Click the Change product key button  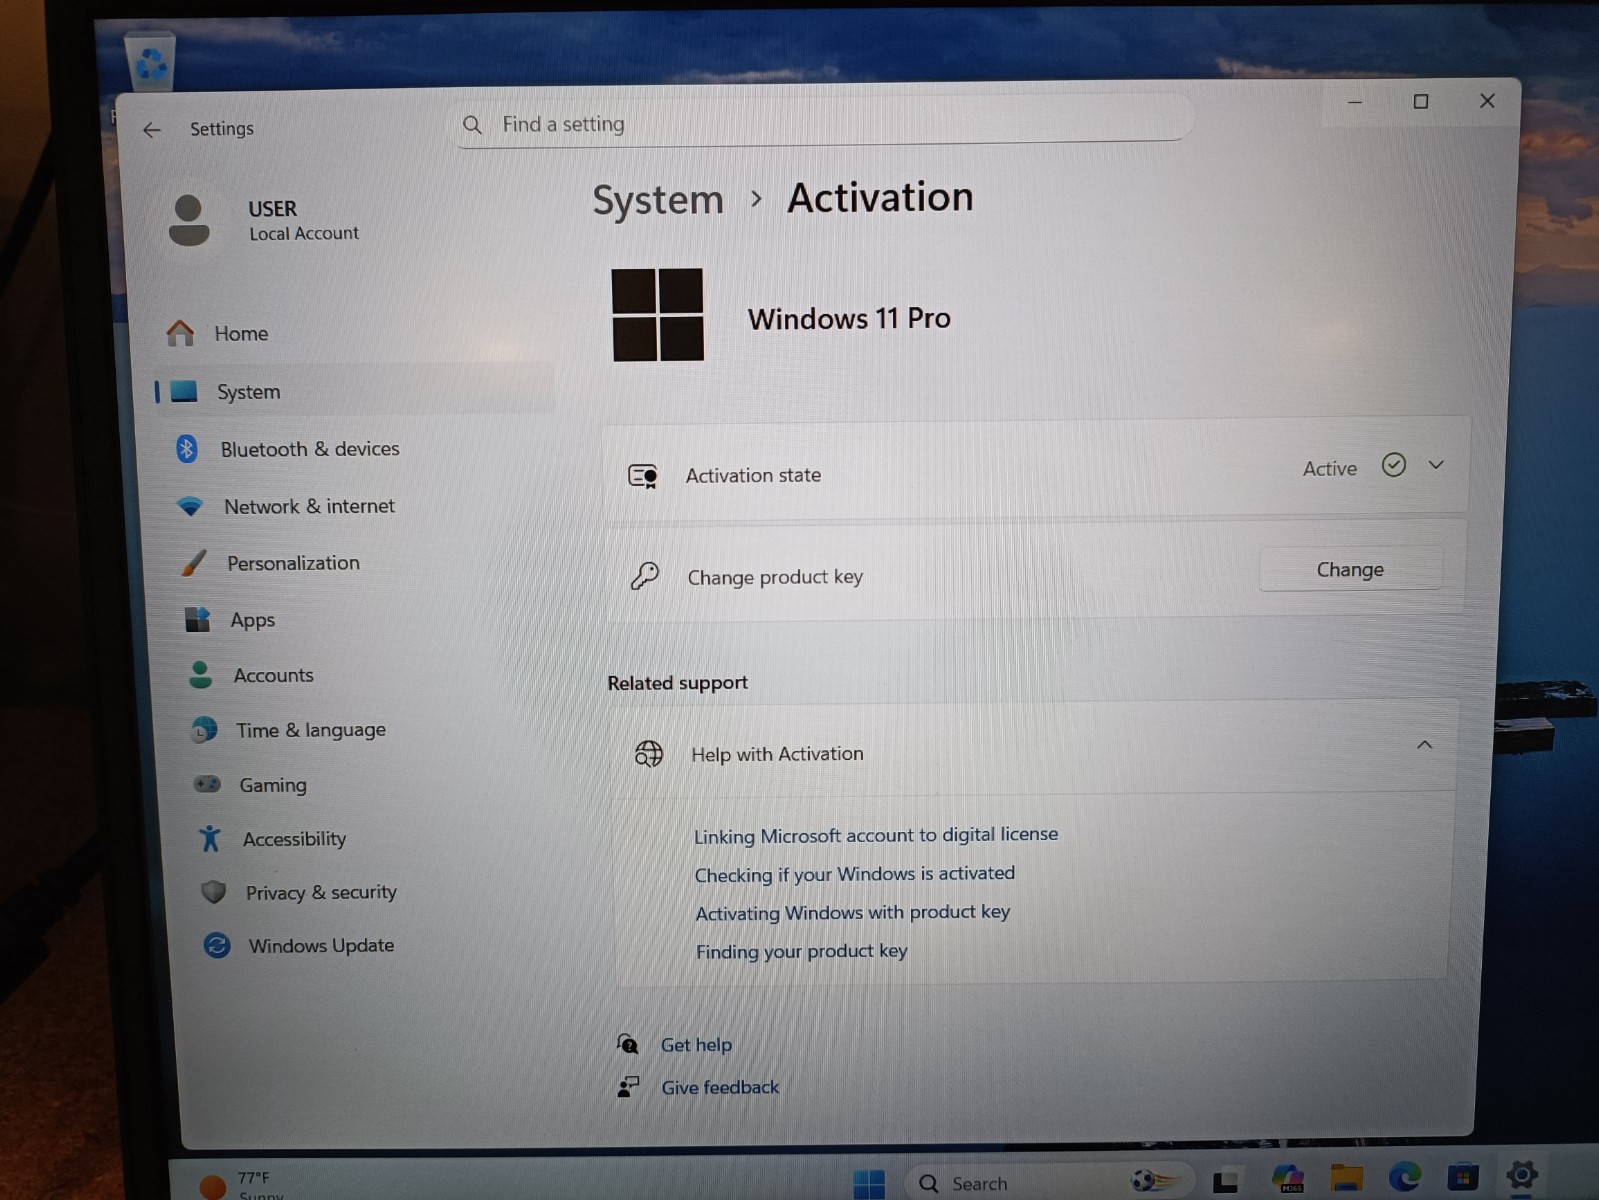coord(1350,569)
